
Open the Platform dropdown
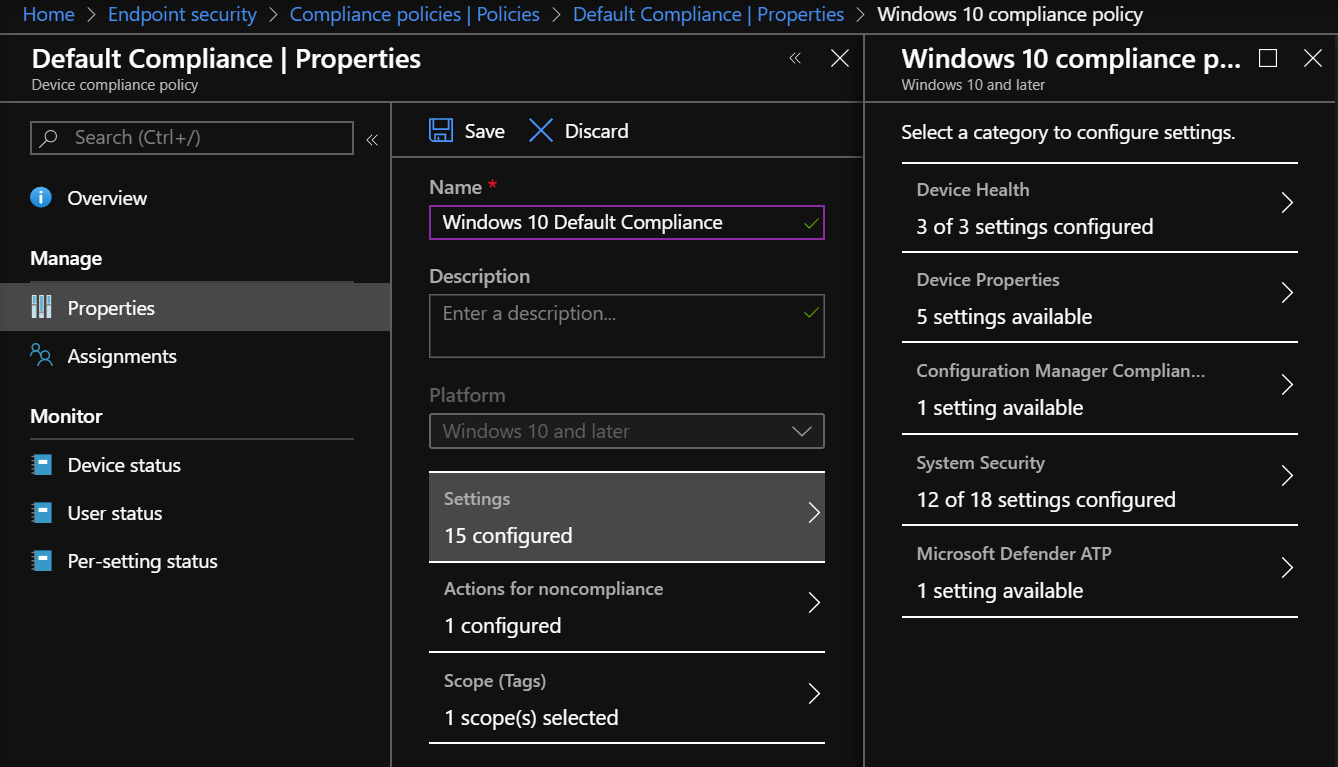tap(800, 430)
